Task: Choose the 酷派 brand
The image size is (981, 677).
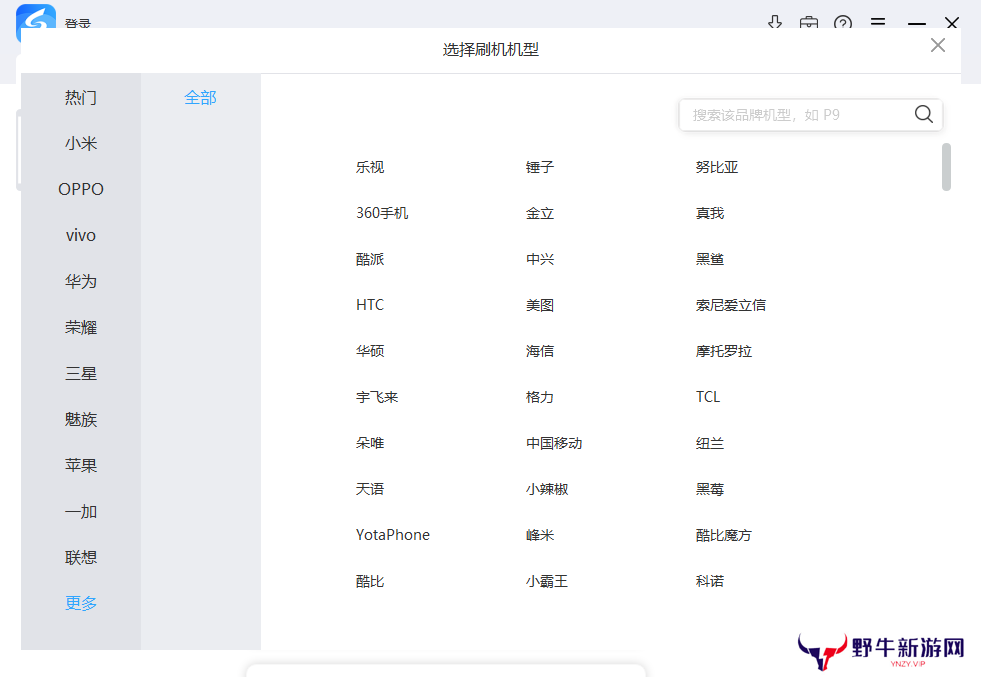Action: coord(370,259)
